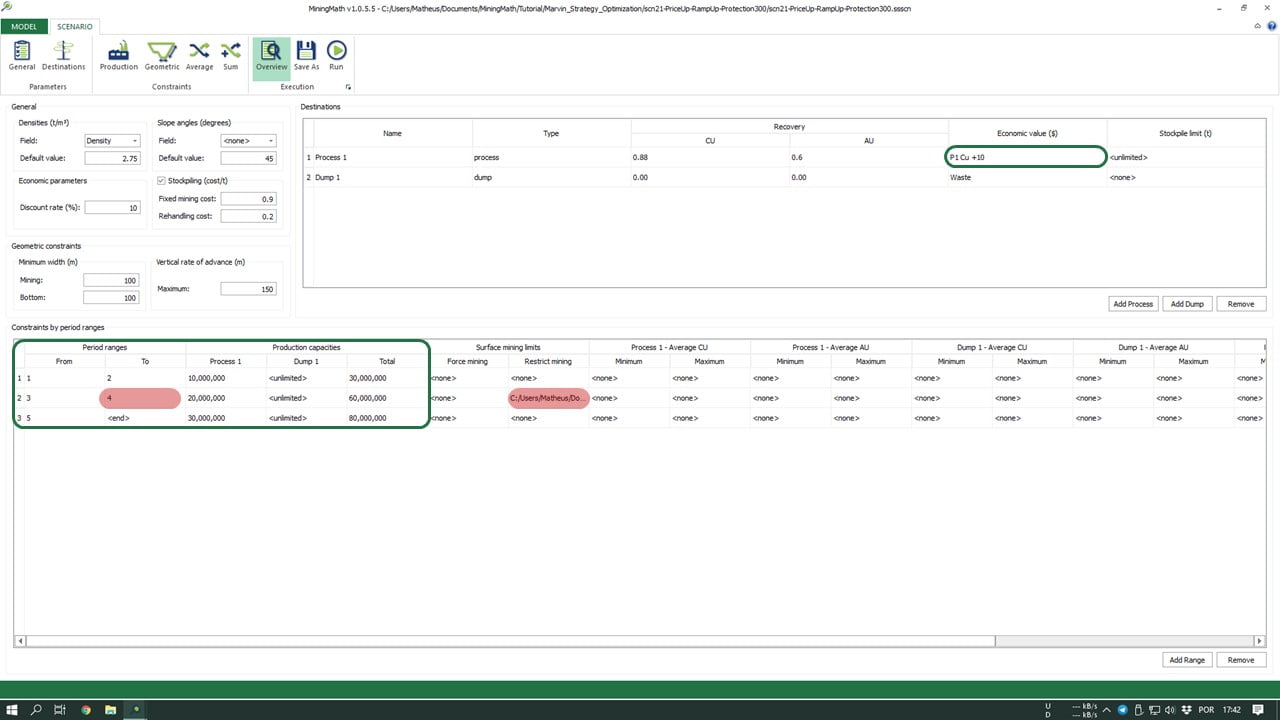
Task: Click the Discount rate input field
Action: (x=112, y=208)
